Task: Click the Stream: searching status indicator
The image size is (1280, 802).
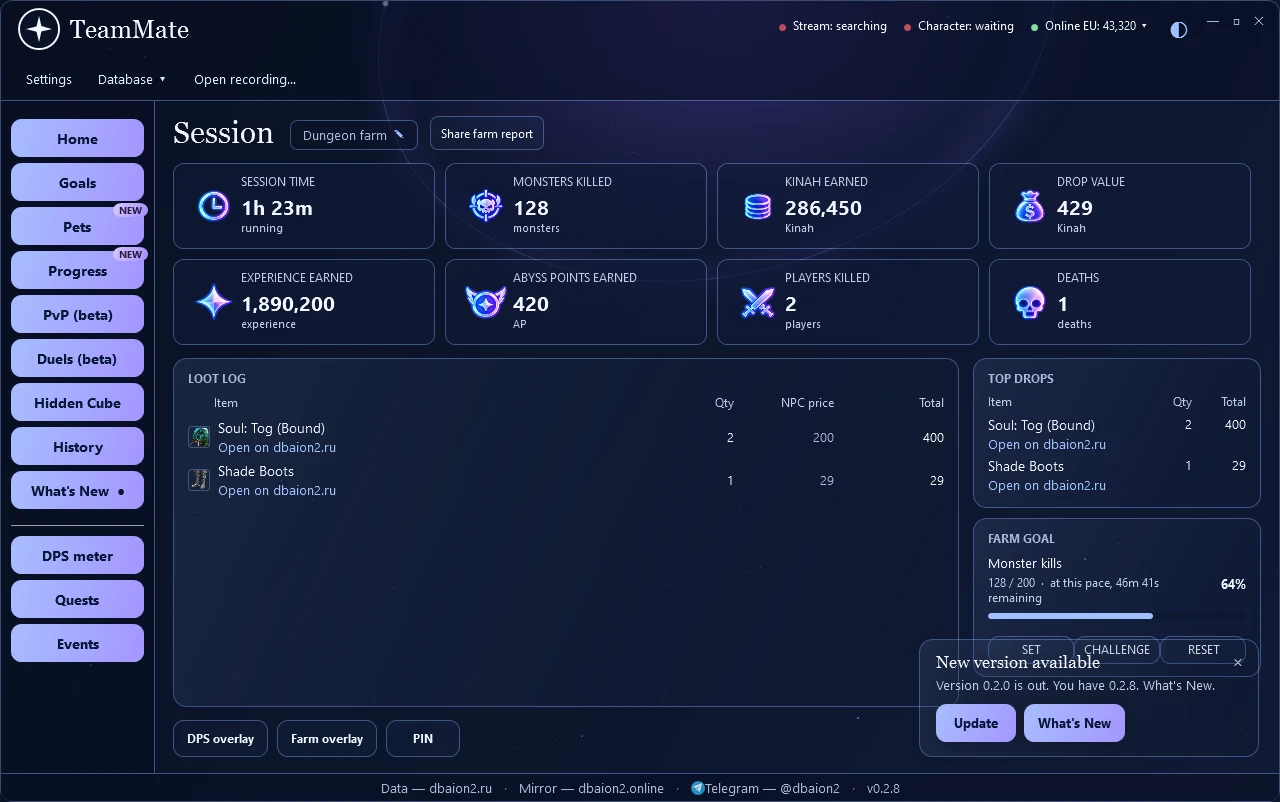Action: (833, 26)
